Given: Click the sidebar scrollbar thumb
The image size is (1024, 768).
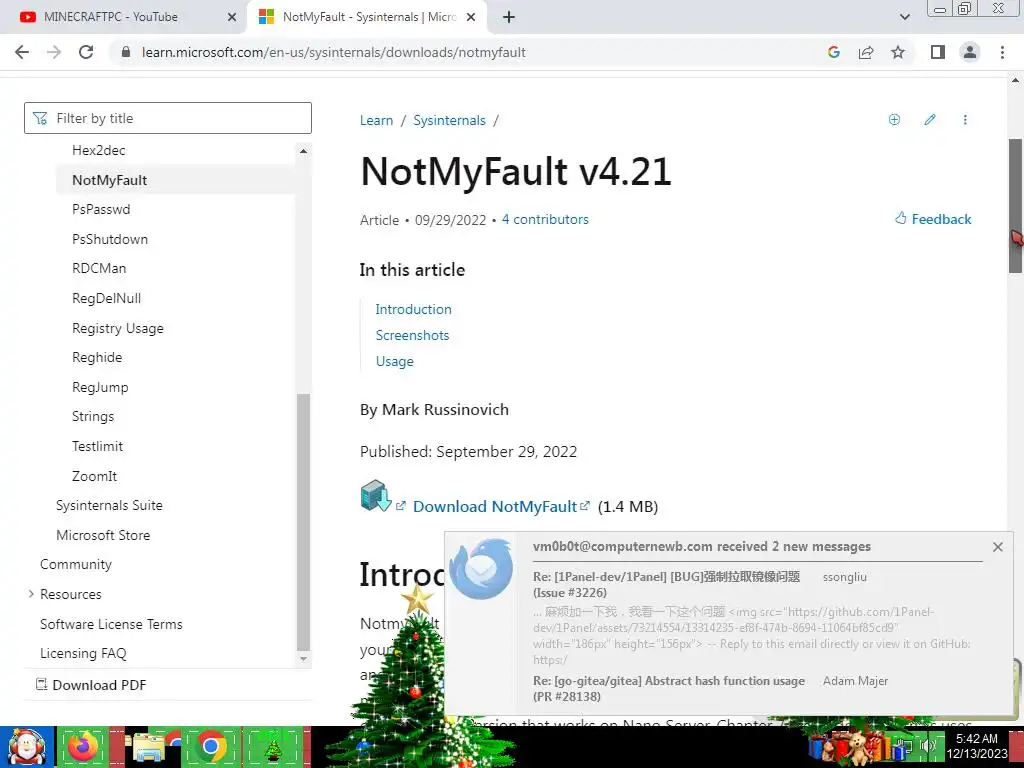Looking at the screenshot, I should [x=303, y=522].
